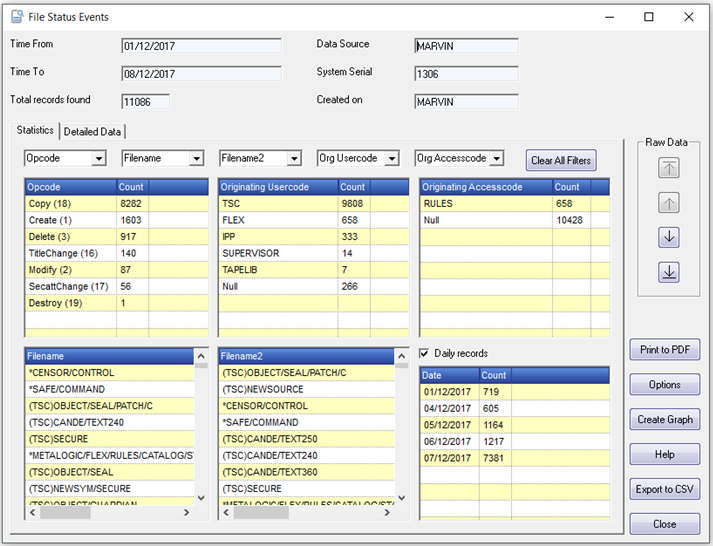This screenshot has width=713, height=546.
Task: Go to next raw data record
Action: 668,237
